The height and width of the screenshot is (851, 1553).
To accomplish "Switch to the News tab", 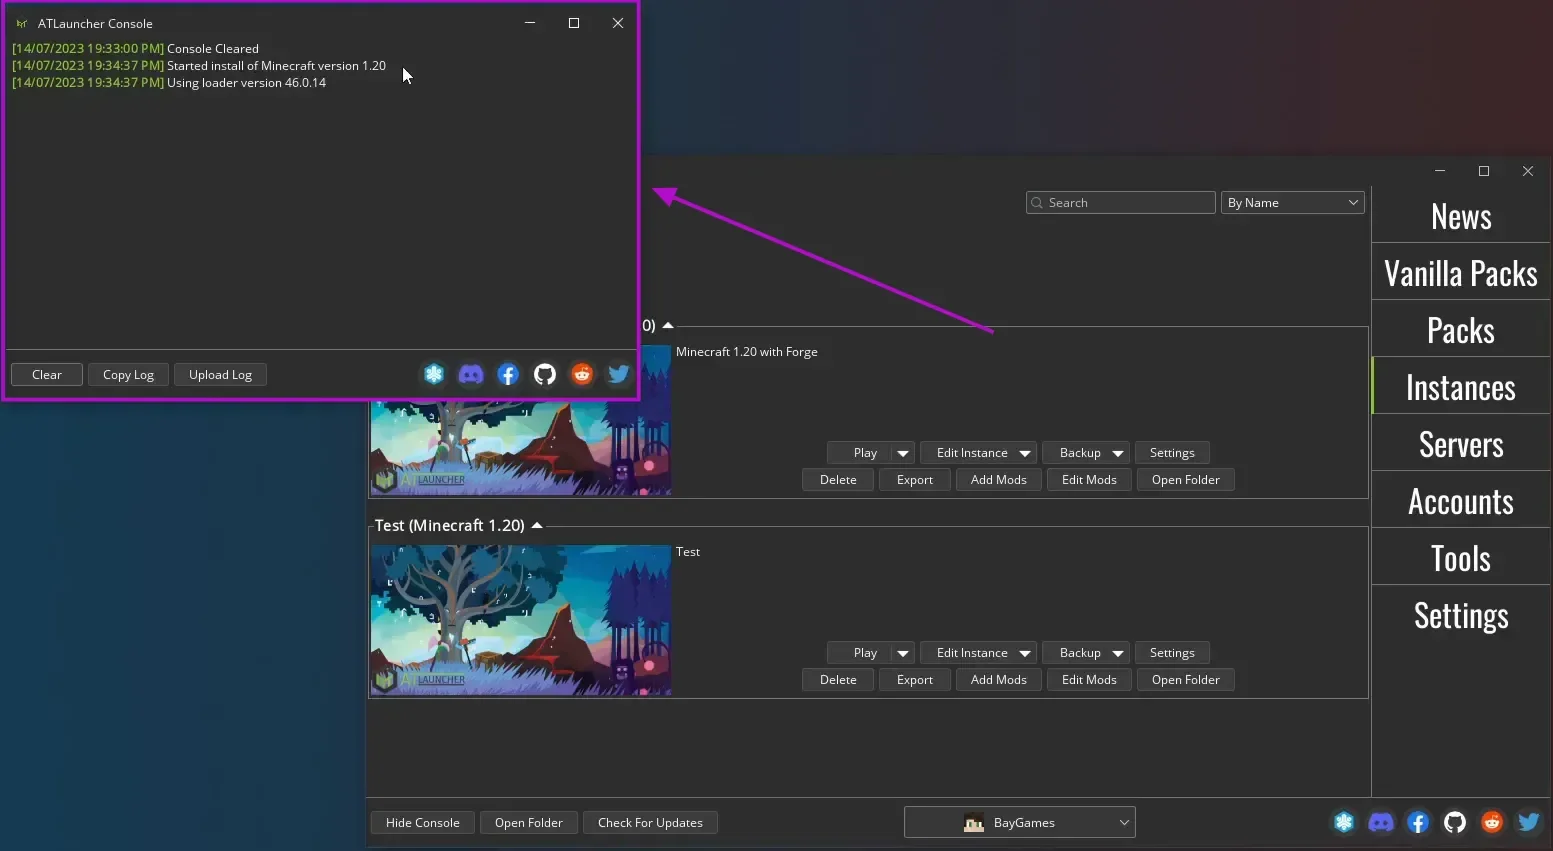I will pos(1461,216).
